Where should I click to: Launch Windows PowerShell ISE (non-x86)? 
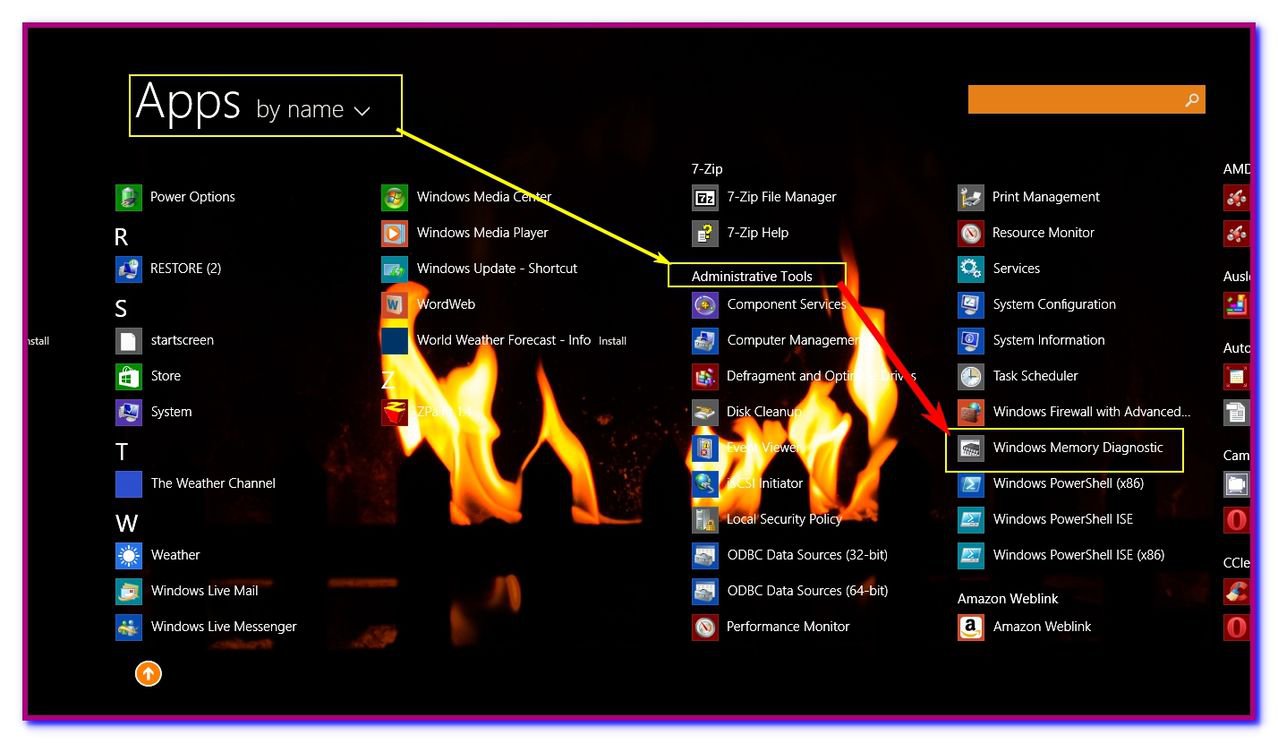[x=1046, y=519]
